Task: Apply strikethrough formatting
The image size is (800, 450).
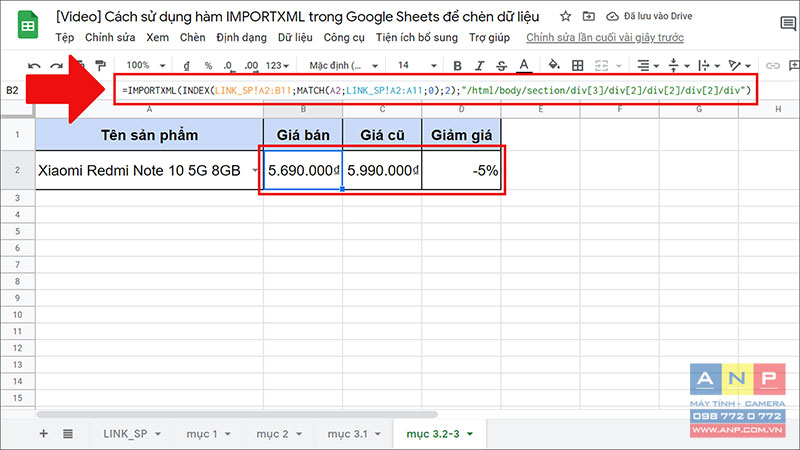Action: coord(502,65)
